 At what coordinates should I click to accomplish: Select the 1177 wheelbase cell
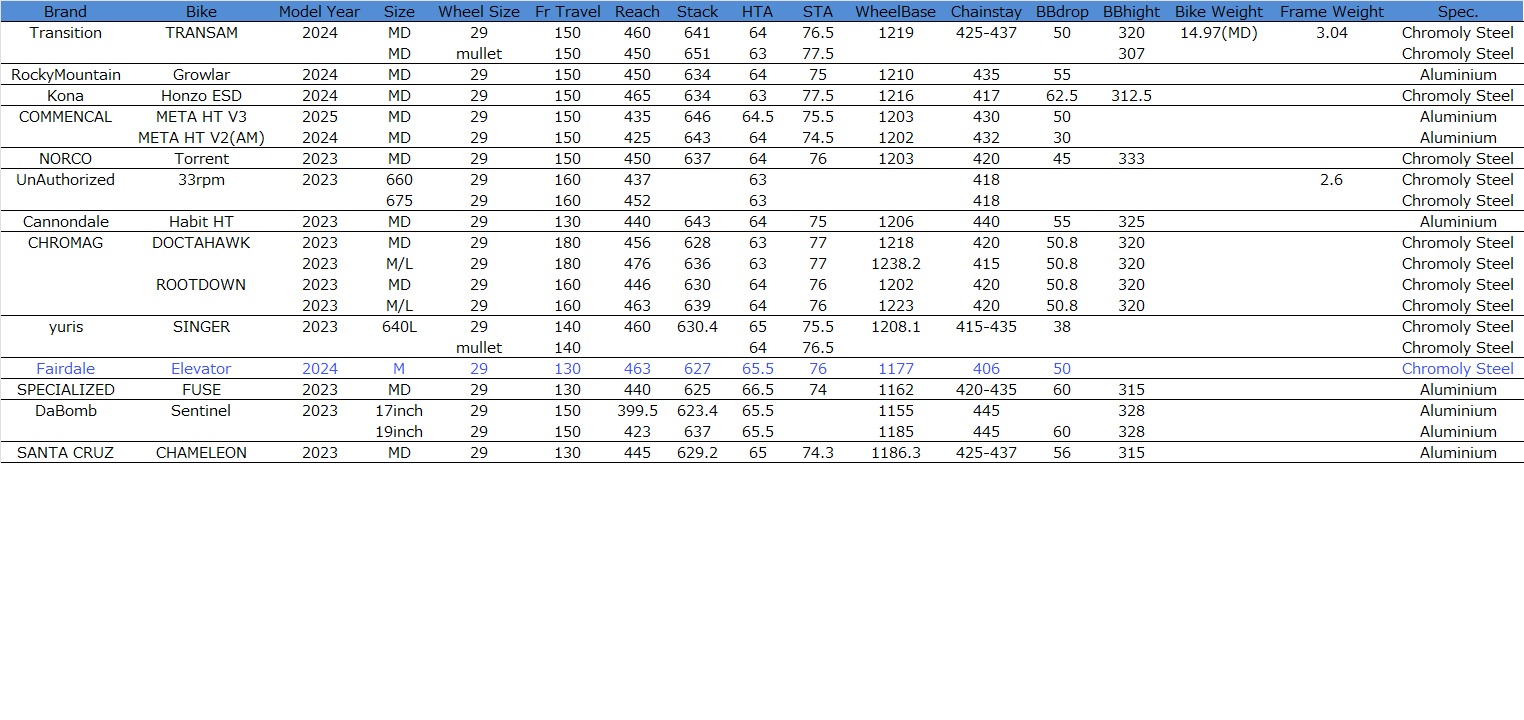[x=896, y=369]
